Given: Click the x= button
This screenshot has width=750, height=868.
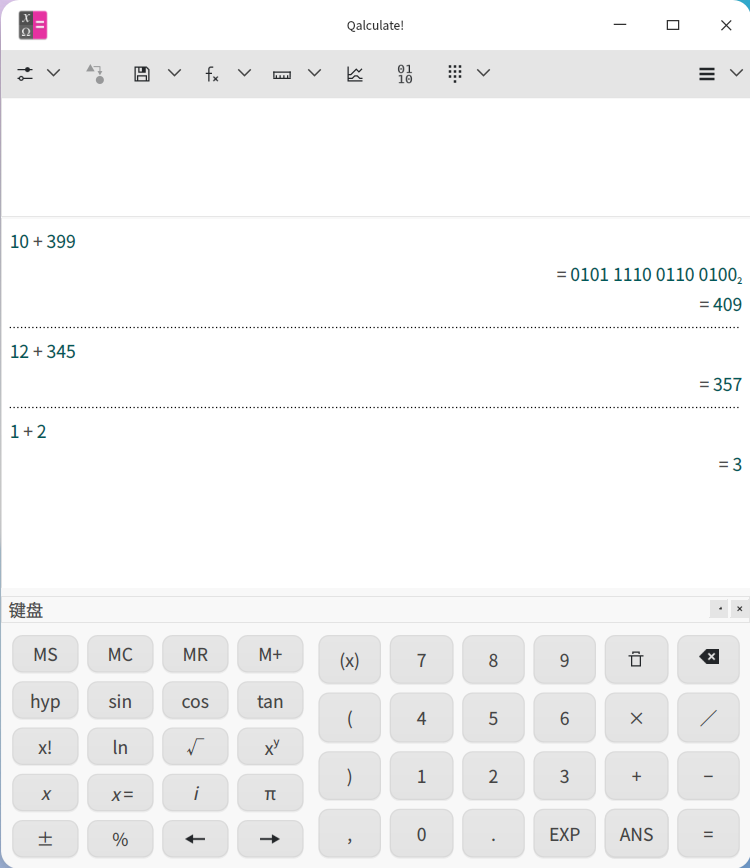Looking at the screenshot, I should 120,794.
